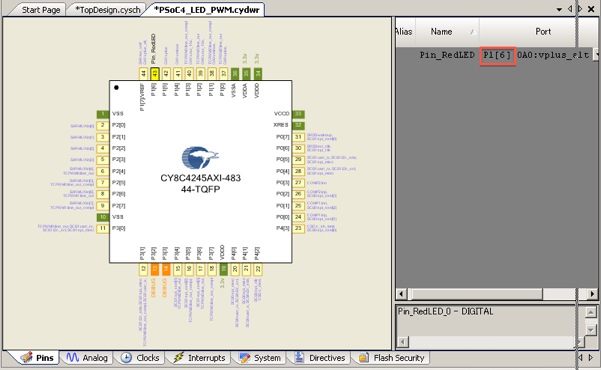The image size is (601, 370).
Task: Open the Flash Security tab
Action: tap(391, 358)
